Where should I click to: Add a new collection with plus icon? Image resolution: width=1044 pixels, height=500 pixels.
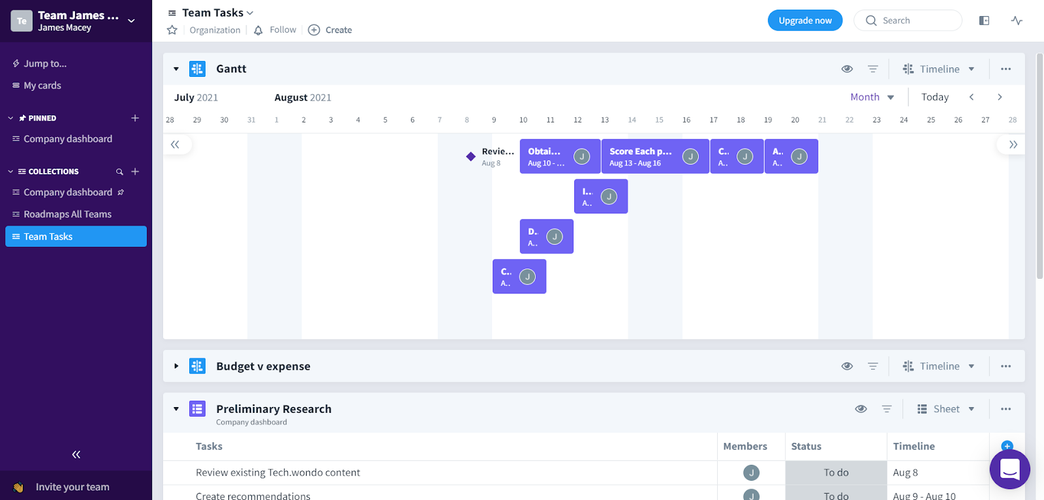coord(135,172)
